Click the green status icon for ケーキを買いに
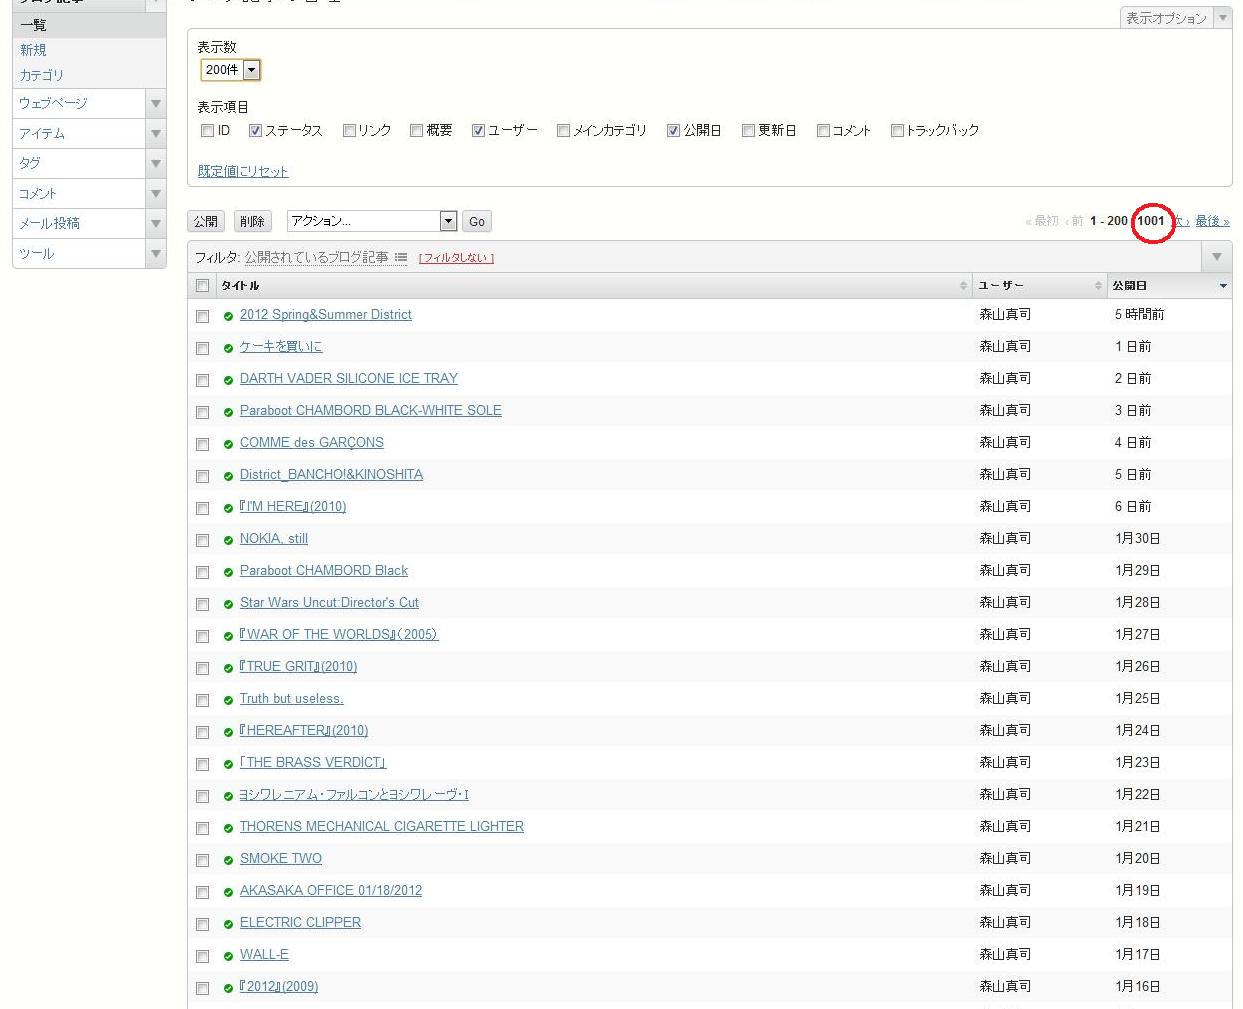This screenshot has width=1243, height=1009. click(228, 348)
